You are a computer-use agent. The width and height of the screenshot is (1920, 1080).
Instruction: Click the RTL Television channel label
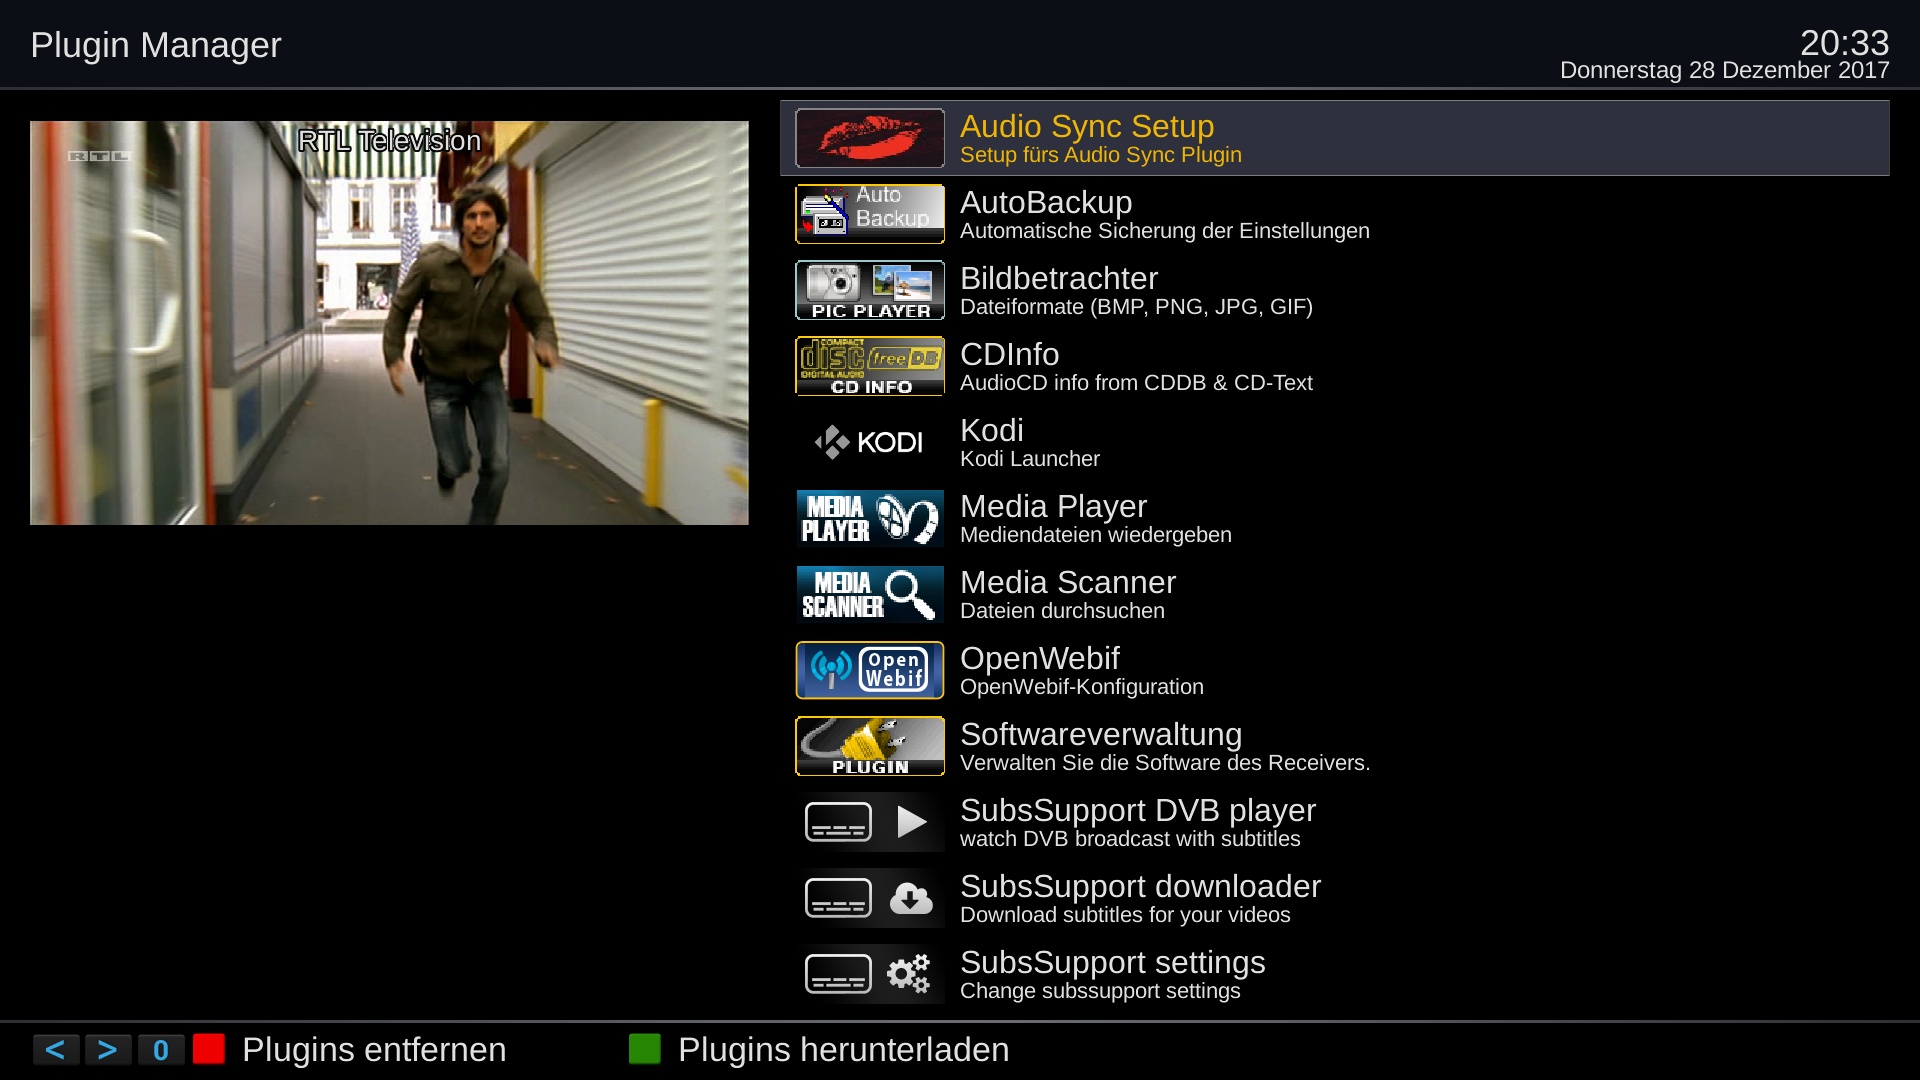(389, 141)
